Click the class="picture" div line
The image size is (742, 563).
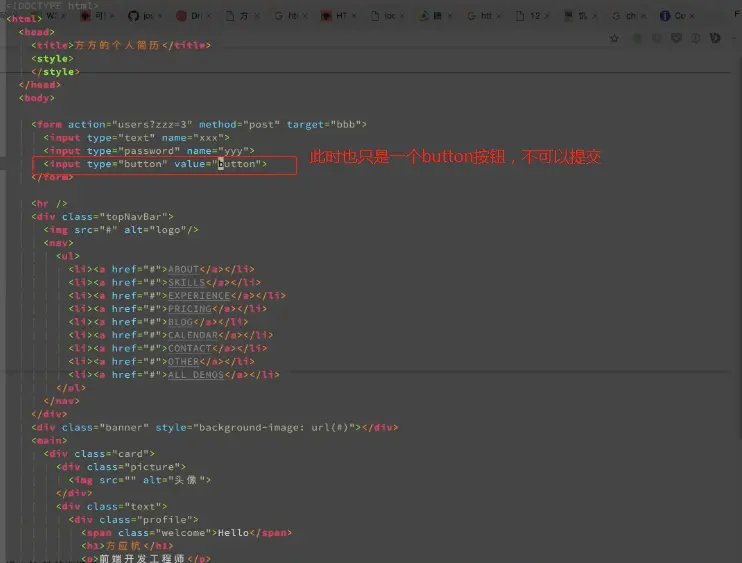click(x=121, y=467)
